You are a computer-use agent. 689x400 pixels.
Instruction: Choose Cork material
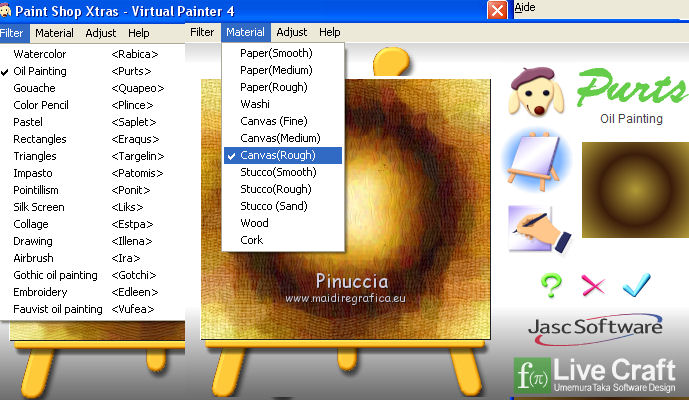point(283,240)
